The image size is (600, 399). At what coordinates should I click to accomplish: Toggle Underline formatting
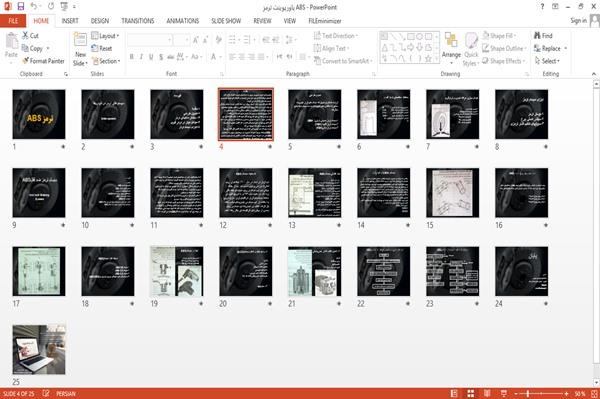151,57
